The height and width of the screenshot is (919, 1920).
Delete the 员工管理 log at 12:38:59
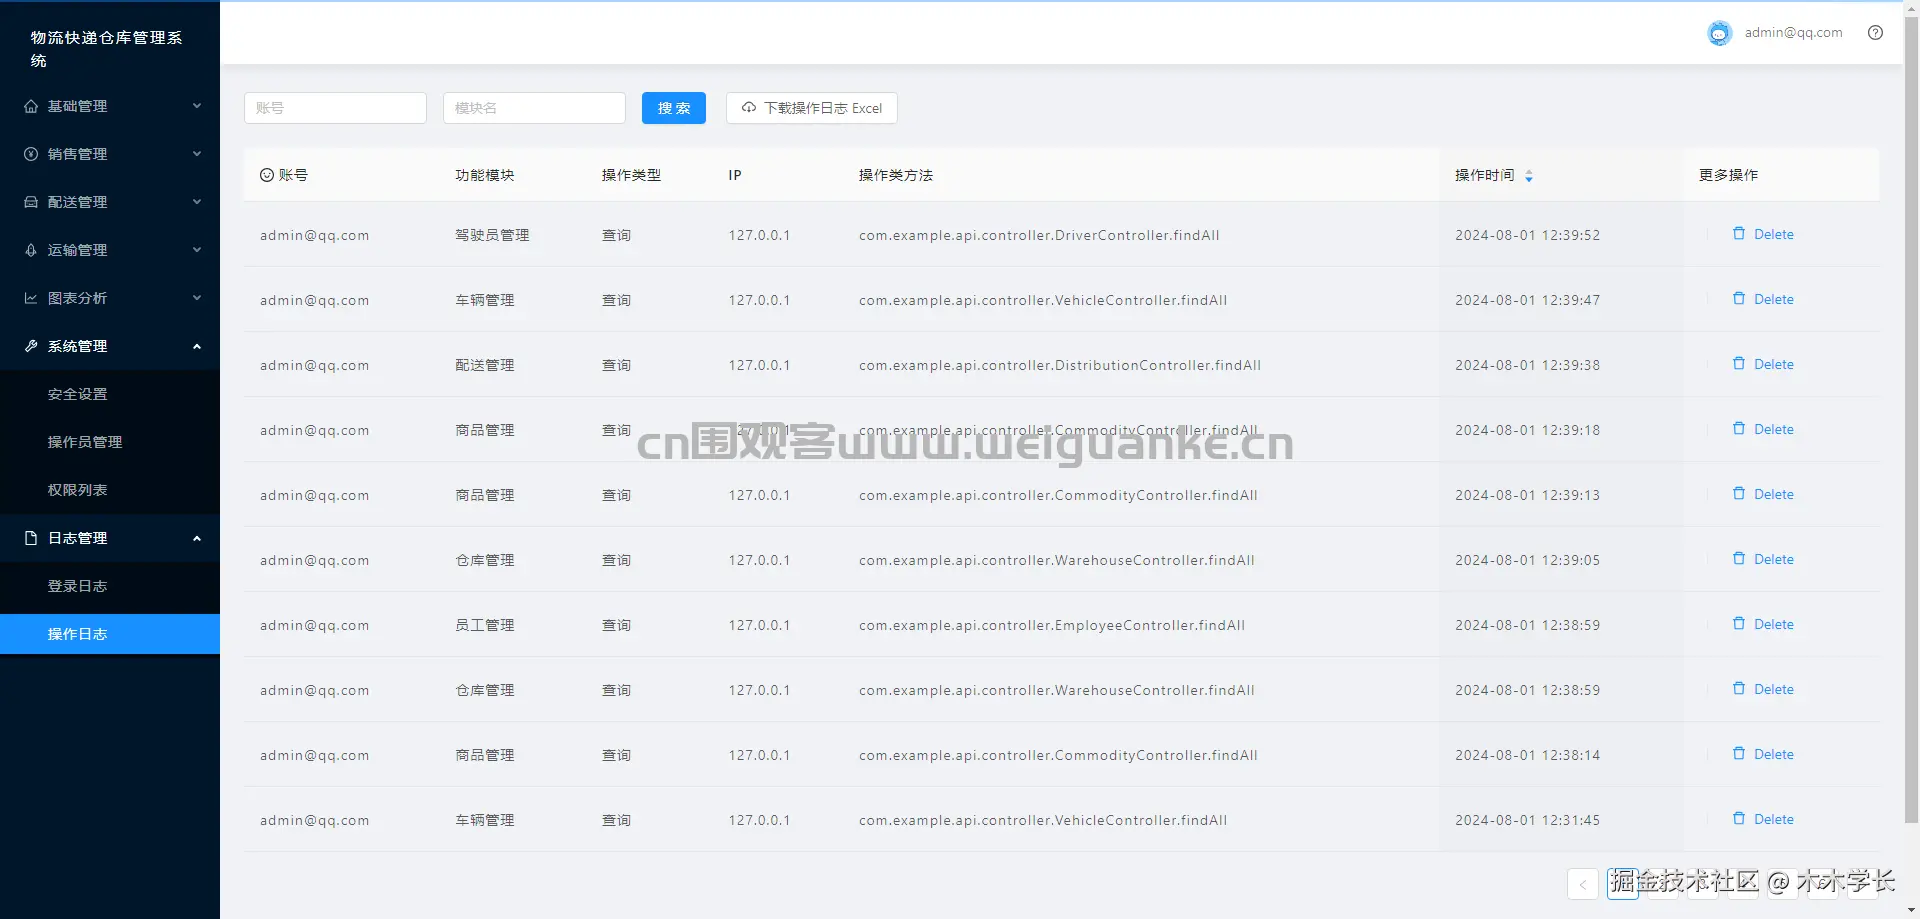1763,624
